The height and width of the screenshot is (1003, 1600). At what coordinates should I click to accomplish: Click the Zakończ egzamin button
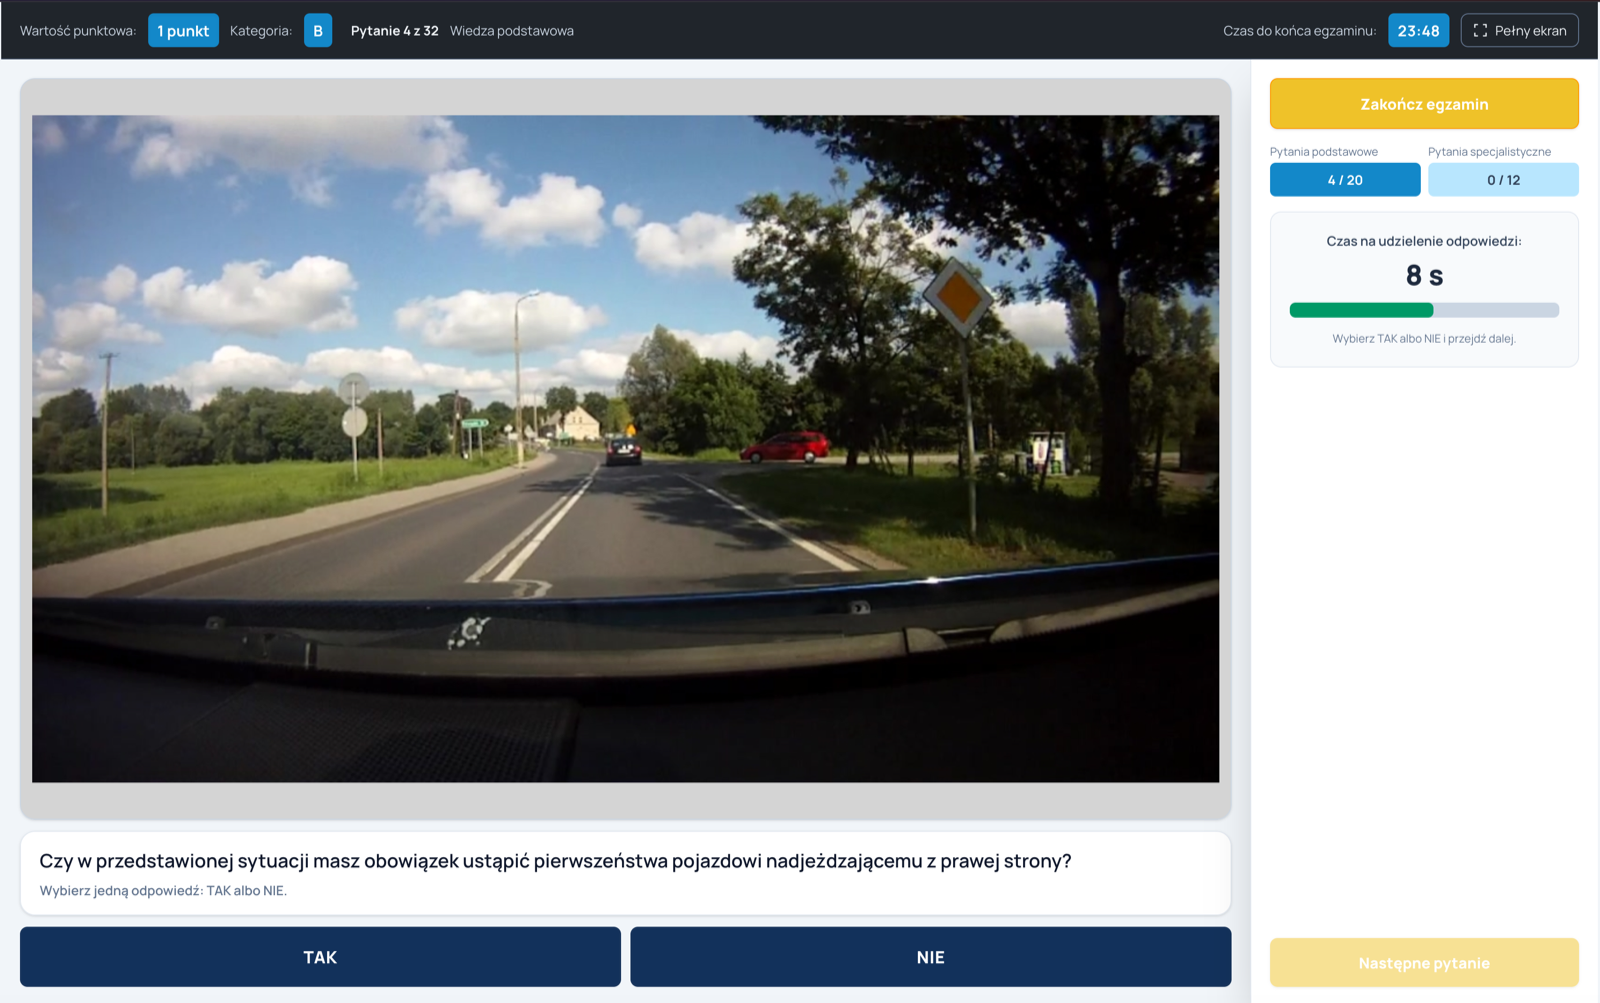1424,104
